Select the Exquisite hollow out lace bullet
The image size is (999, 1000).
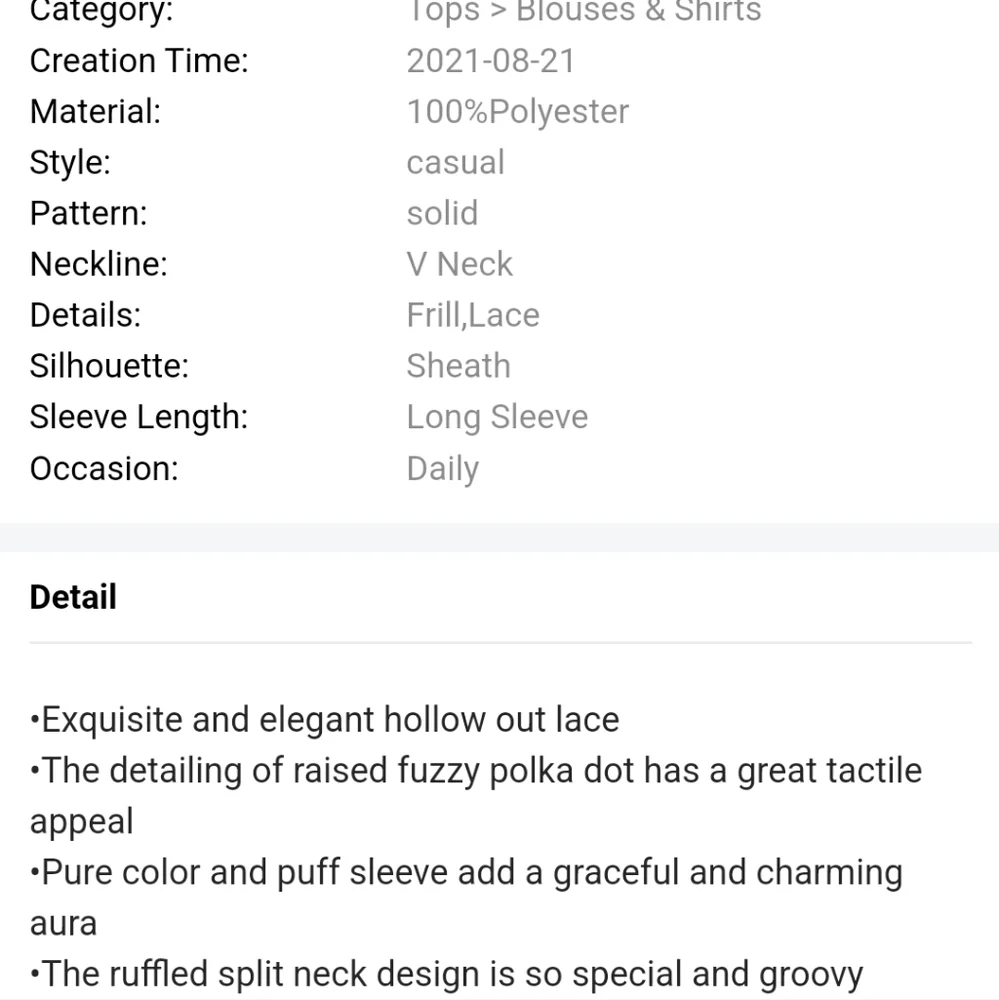point(325,720)
